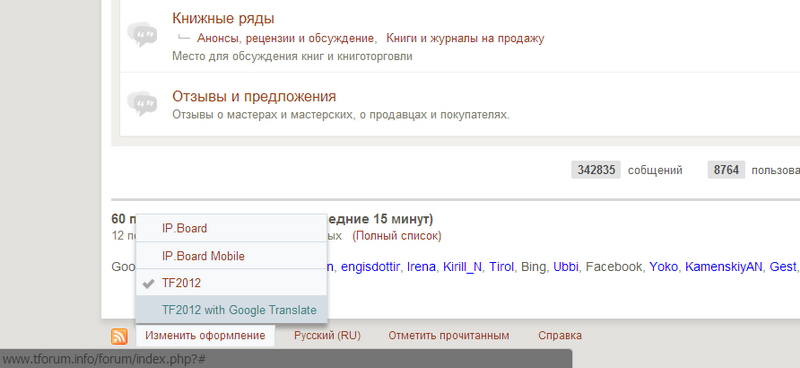Open the Русский (RU) language selector

click(327, 335)
